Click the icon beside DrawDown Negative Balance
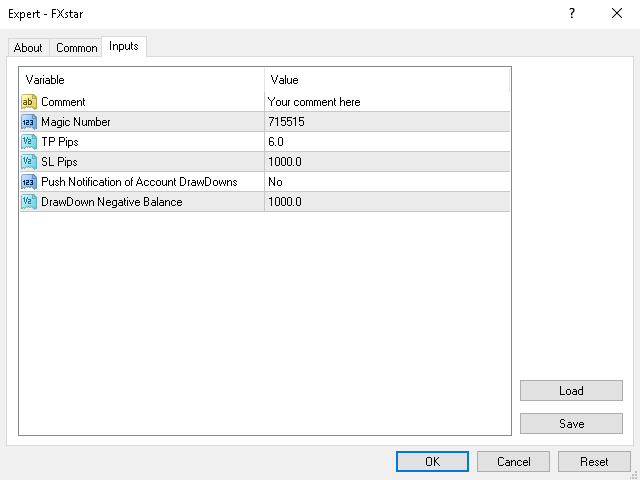Screen dimensions: 640x480 tap(29, 202)
